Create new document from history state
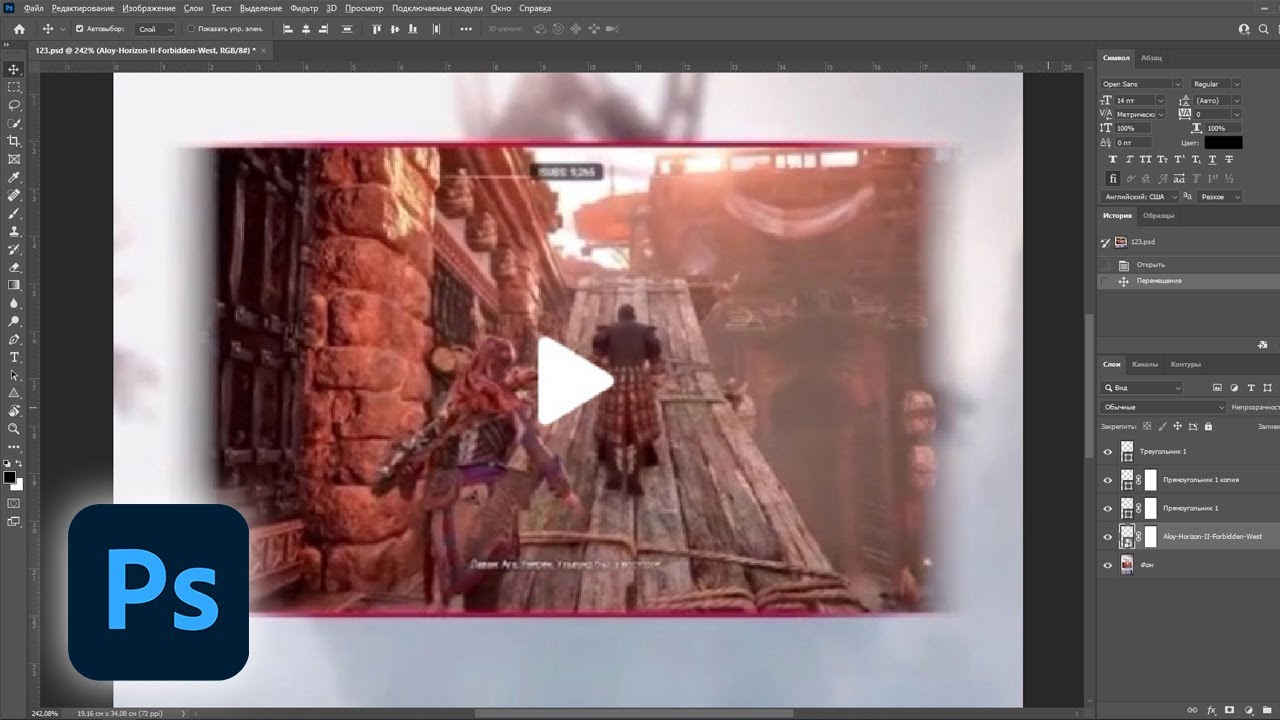 [x=1263, y=344]
